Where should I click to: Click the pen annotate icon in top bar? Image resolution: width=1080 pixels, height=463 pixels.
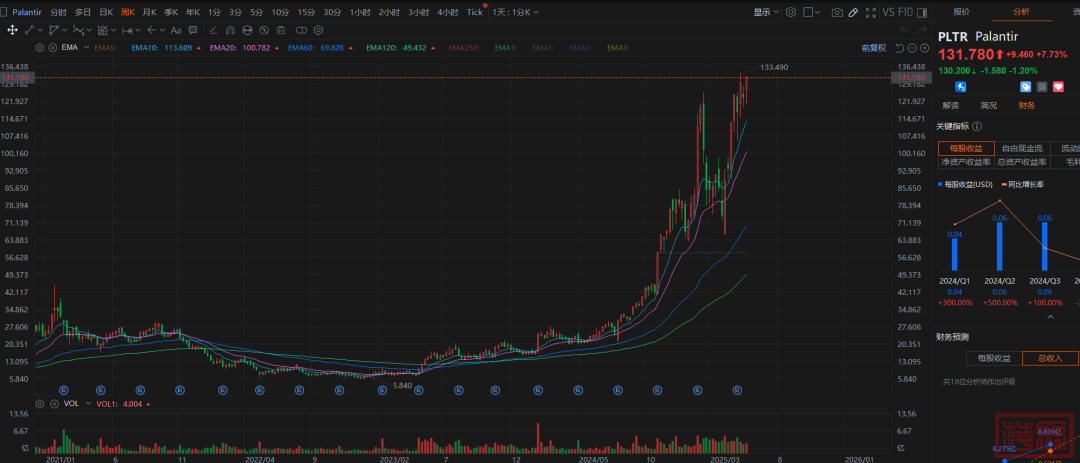click(x=853, y=12)
